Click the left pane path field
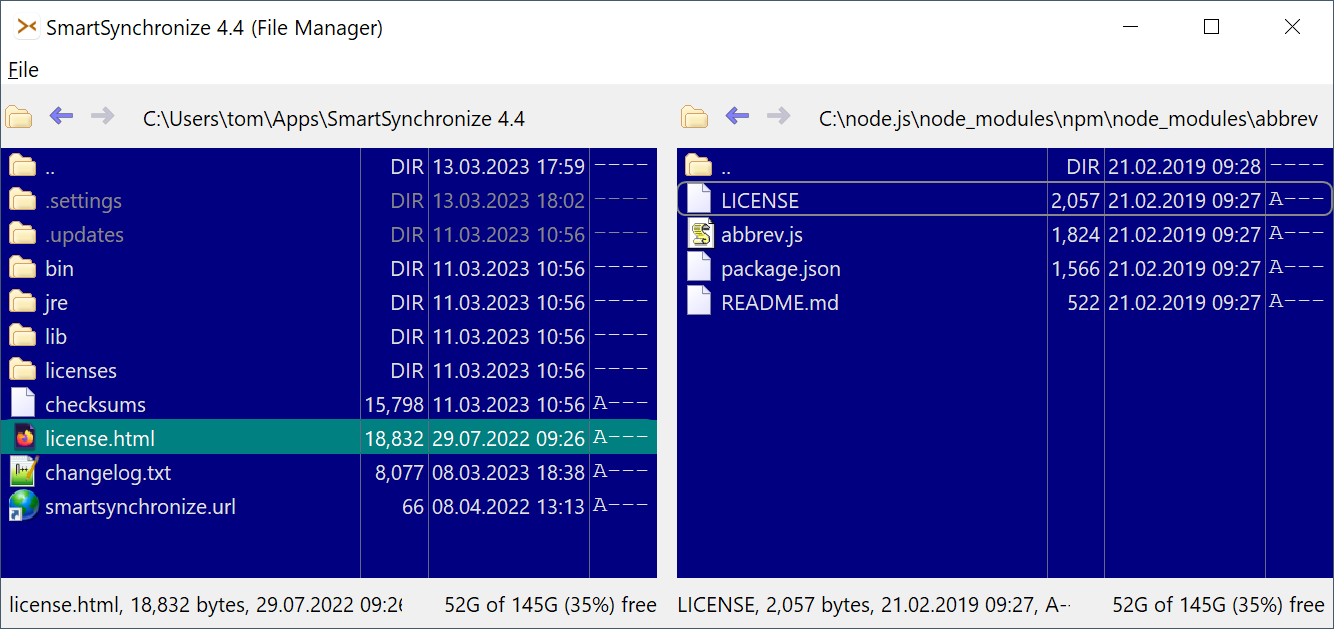This screenshot has height=629, width=1334. (334, 119)
